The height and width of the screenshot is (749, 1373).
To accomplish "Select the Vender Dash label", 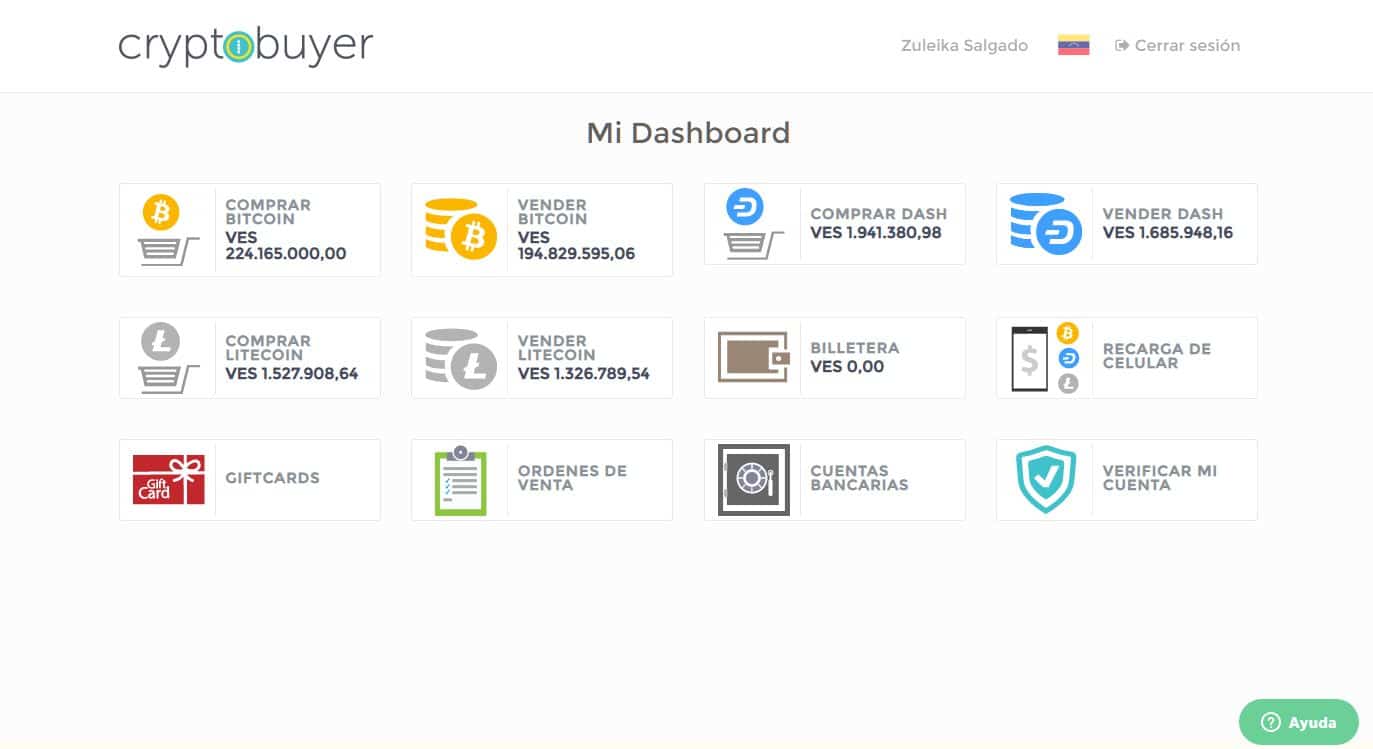I will (1162, 214).
